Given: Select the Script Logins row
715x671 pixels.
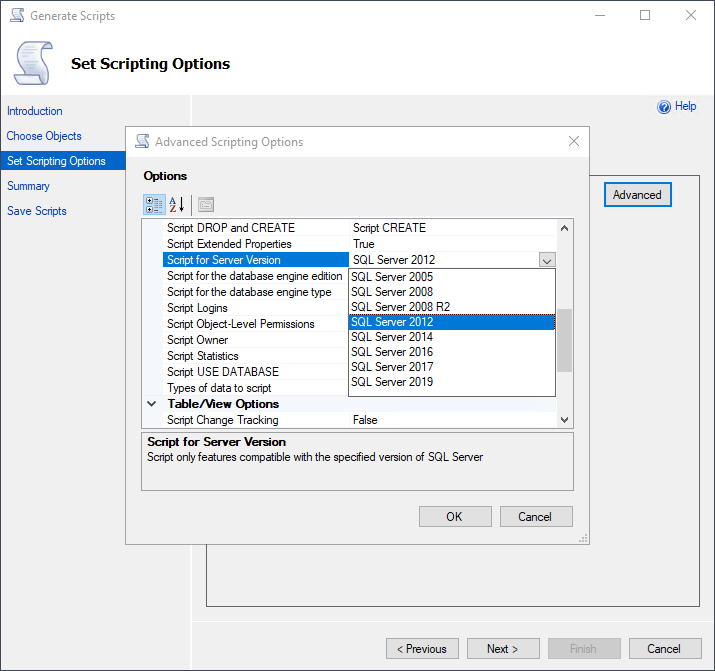Looking at the screenshot, I should click(x=256, y=308).
